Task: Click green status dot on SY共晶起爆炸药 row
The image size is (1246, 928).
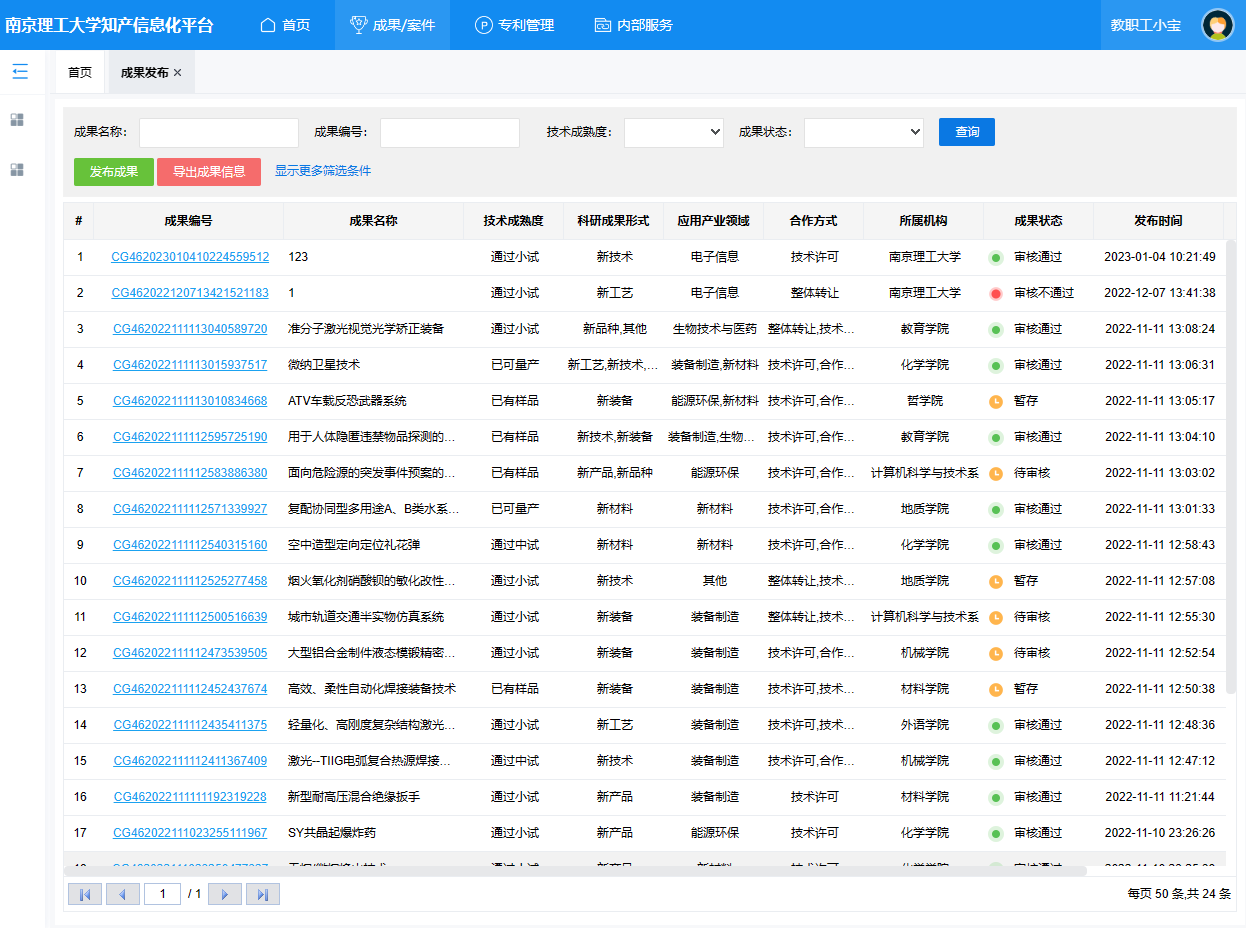Action: (x=996, y=834)
